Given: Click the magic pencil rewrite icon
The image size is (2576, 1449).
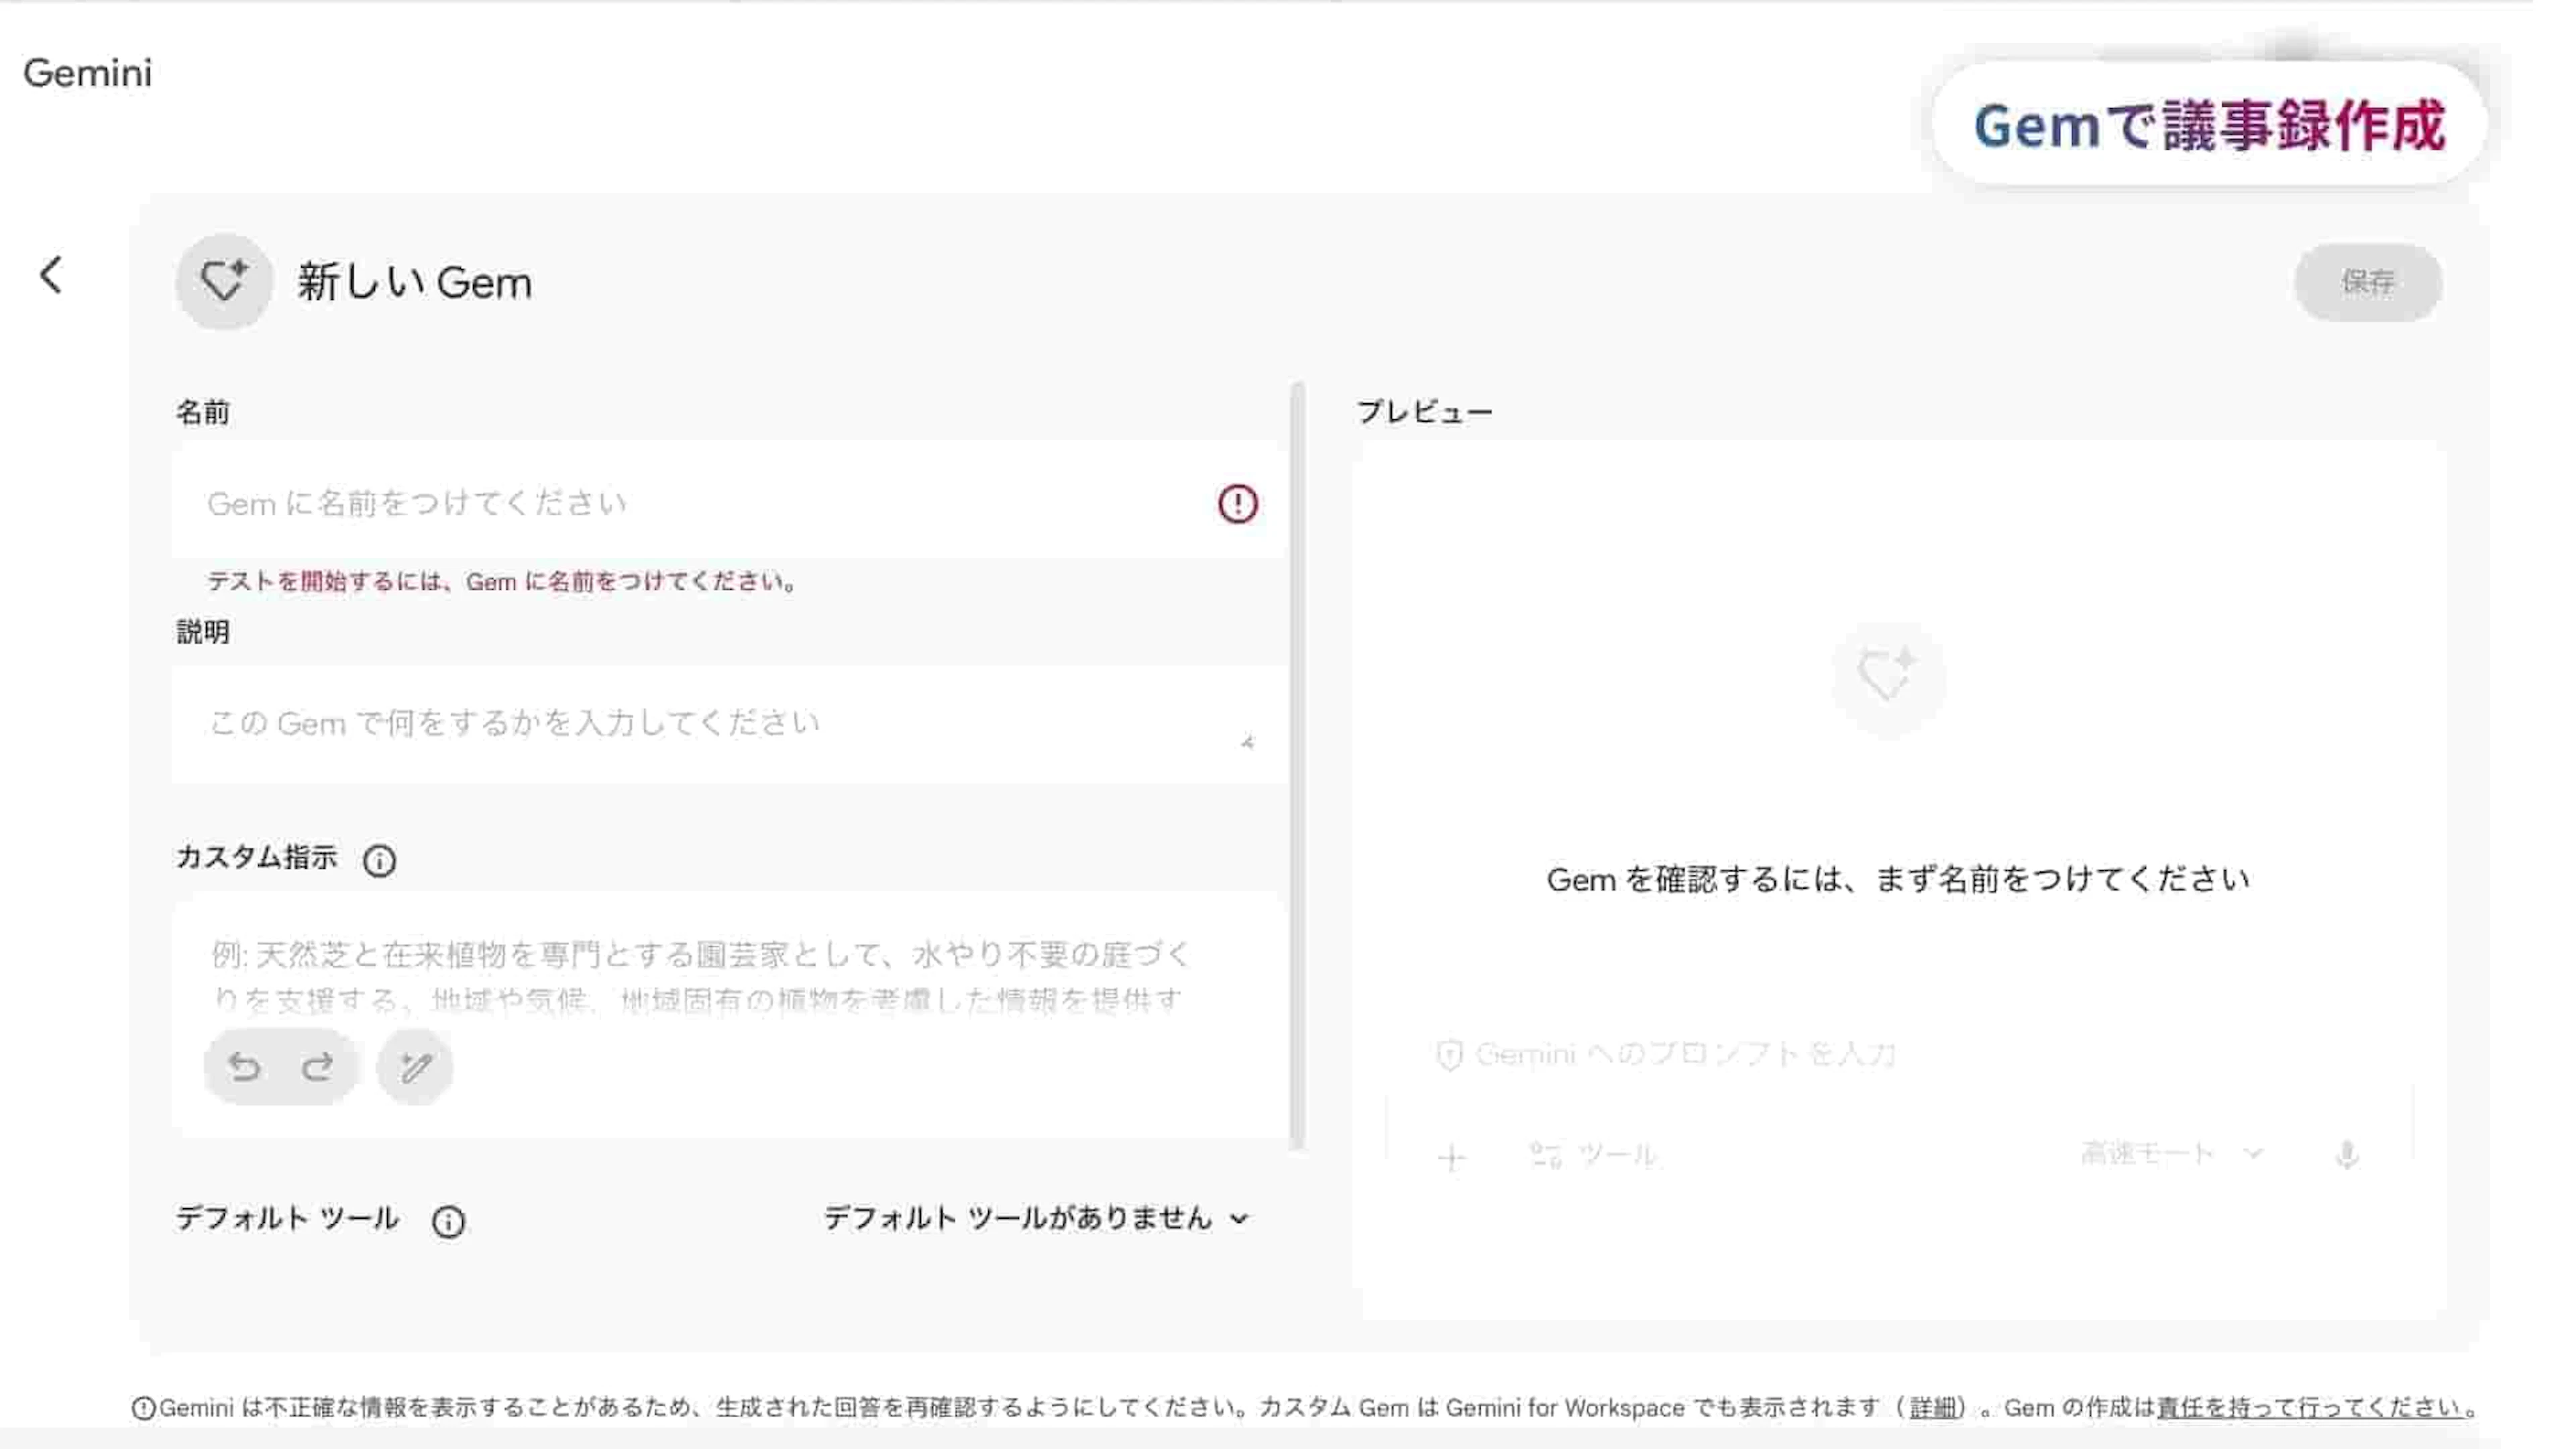Looking at the screenshot, I should point(415,1067).
